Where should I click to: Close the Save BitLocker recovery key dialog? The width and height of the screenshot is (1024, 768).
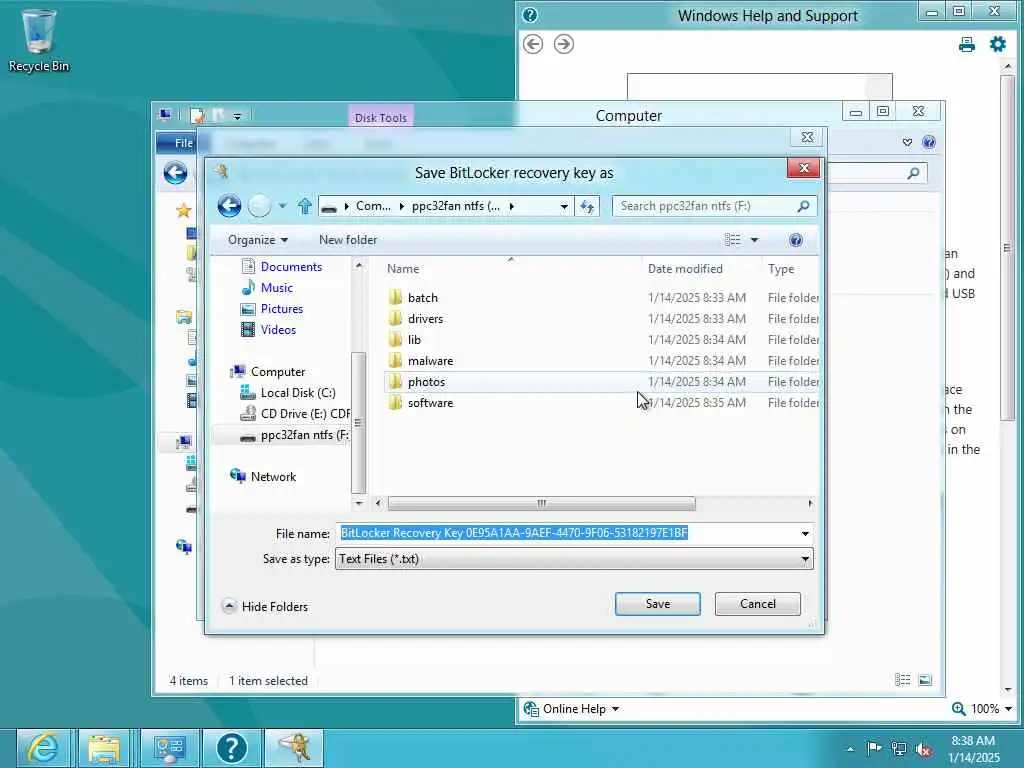tap(804, 168)
